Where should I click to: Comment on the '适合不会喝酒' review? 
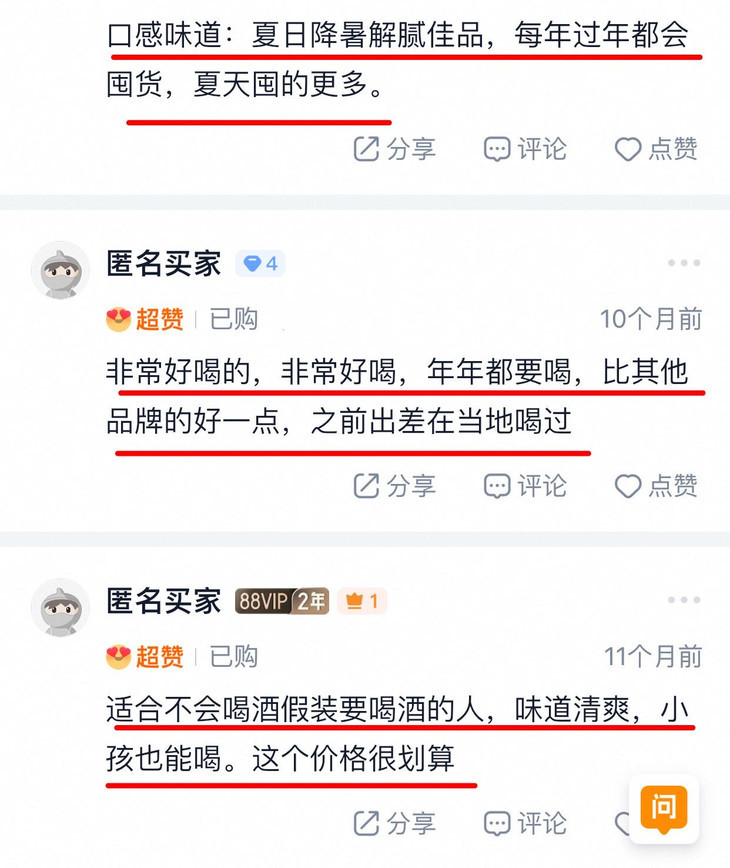(525, 823)
